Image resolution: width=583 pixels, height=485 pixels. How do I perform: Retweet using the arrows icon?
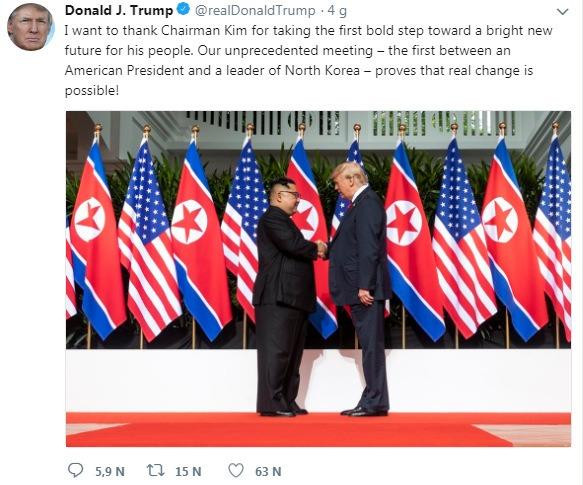point(156,470)
